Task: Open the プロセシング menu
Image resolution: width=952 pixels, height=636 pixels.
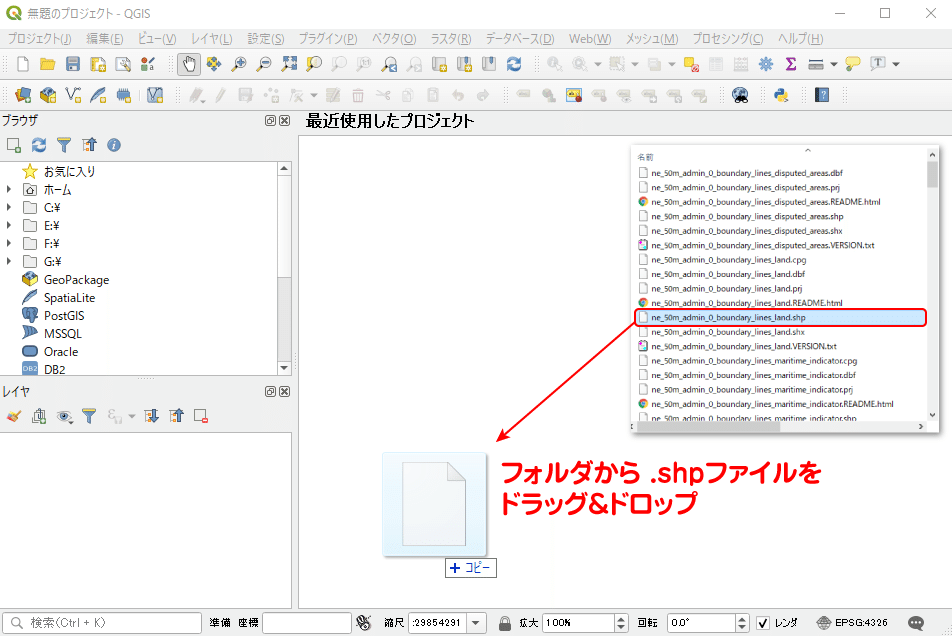Action: point(728,39)
